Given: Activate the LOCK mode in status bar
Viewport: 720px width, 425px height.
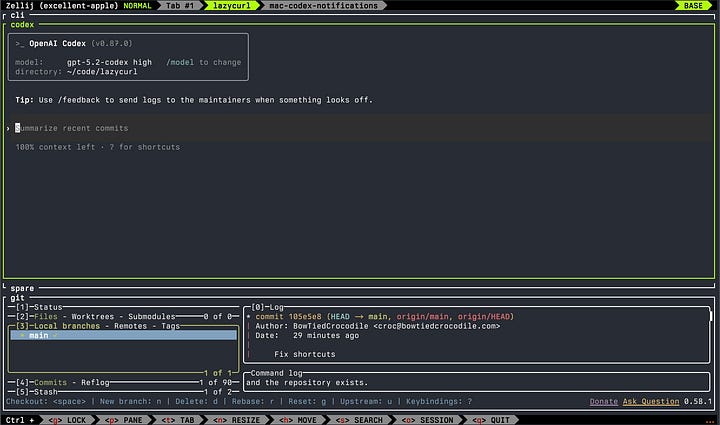Looking at the screenshot, I should pos(68,420).
